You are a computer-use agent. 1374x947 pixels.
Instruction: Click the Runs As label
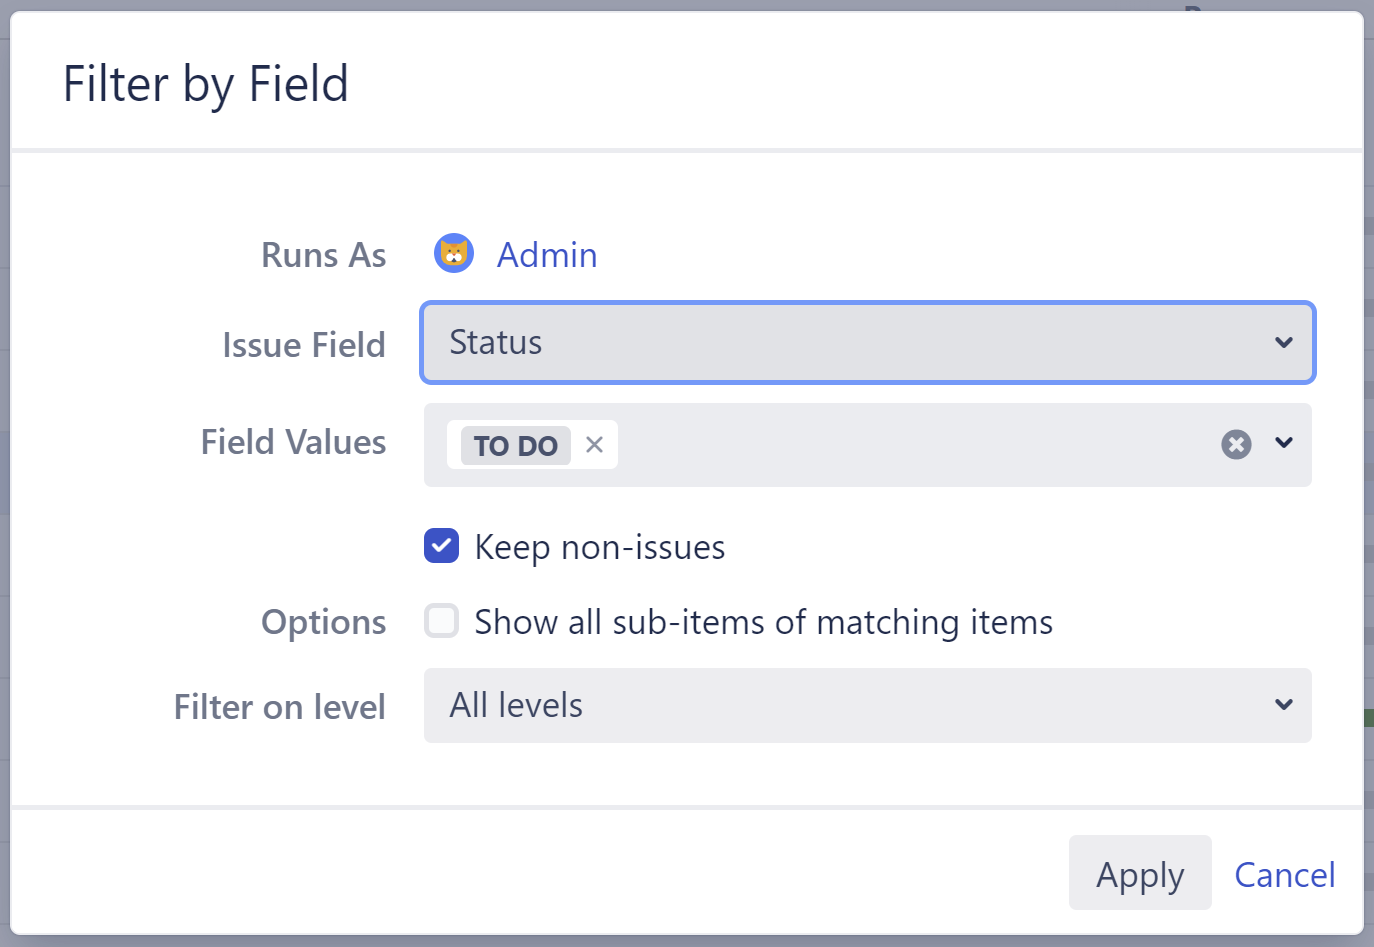(323, 255)
